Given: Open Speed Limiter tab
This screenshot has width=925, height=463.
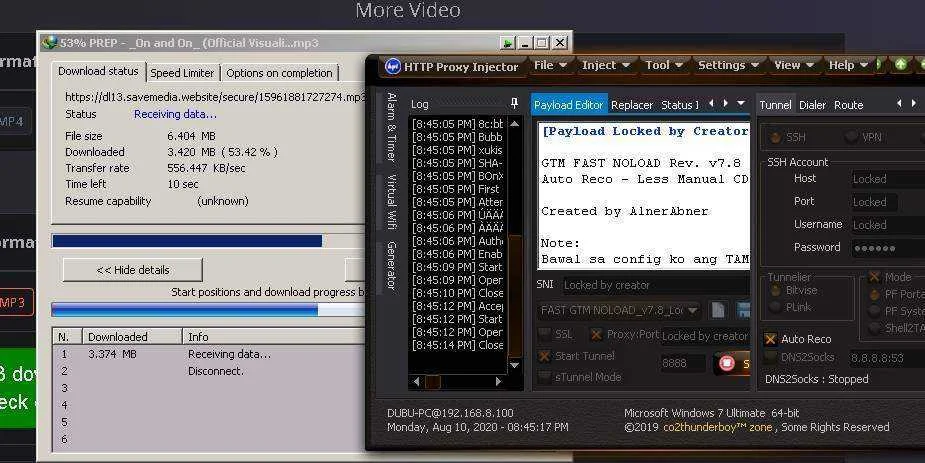Looking at the screenshot, I should 182,73.
